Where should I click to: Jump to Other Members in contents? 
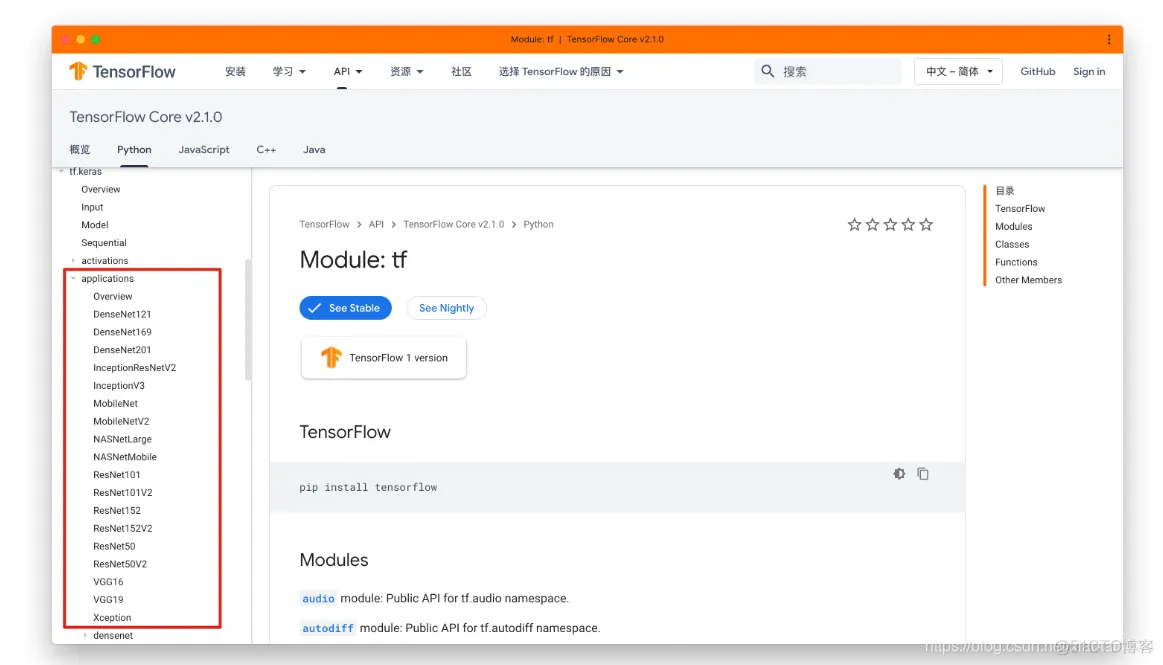[x=1029, y=280]
